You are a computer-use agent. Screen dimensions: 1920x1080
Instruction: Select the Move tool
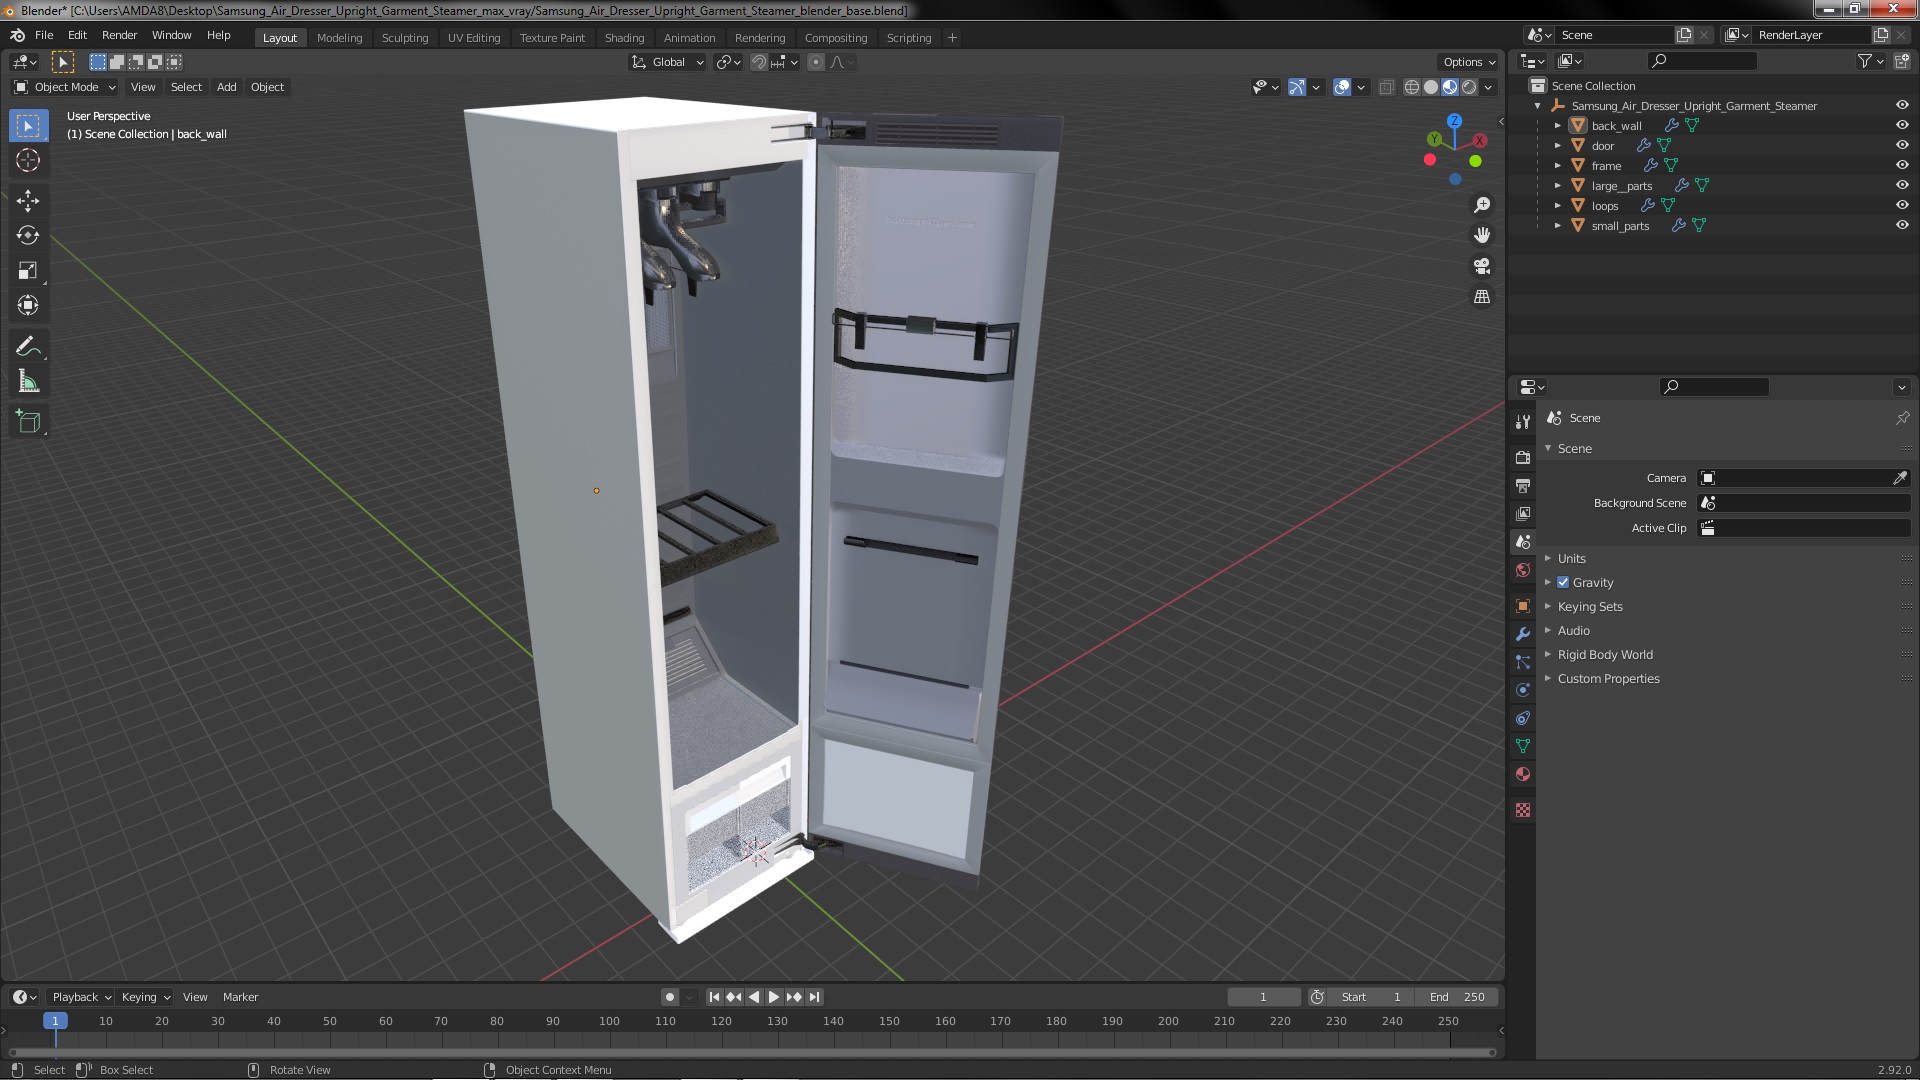click(28, 200)
